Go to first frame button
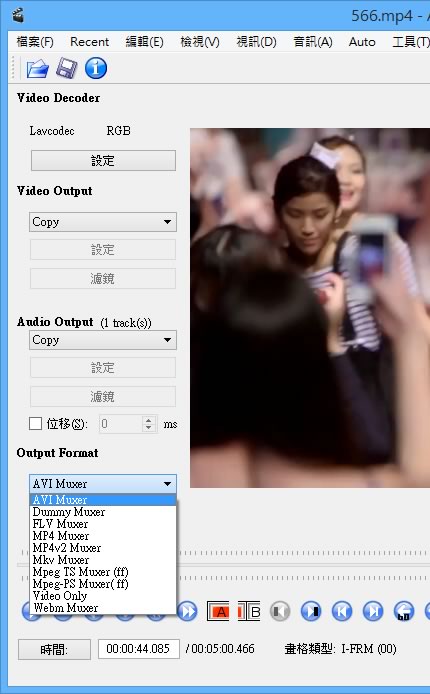The height and width of the screenshot is (694, 430). (342, 611)
